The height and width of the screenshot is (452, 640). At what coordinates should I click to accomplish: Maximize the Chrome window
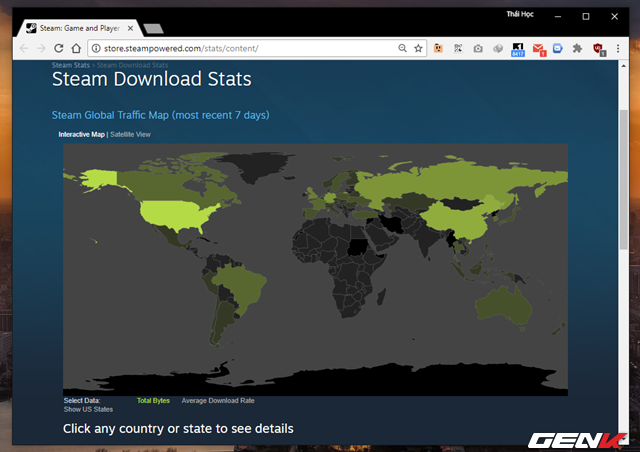coord(586,16)
